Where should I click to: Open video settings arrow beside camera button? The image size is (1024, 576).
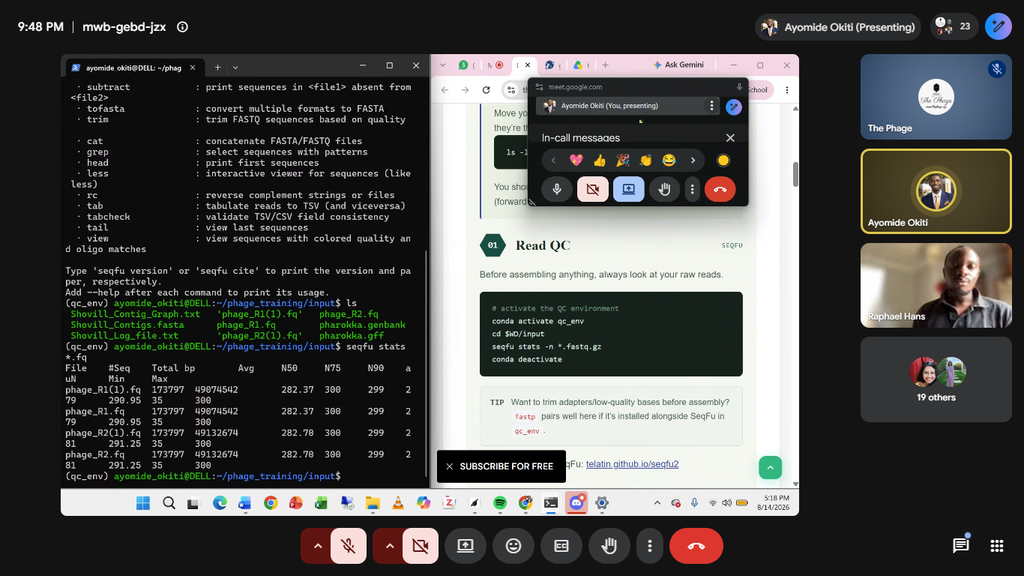coord(389,546)
